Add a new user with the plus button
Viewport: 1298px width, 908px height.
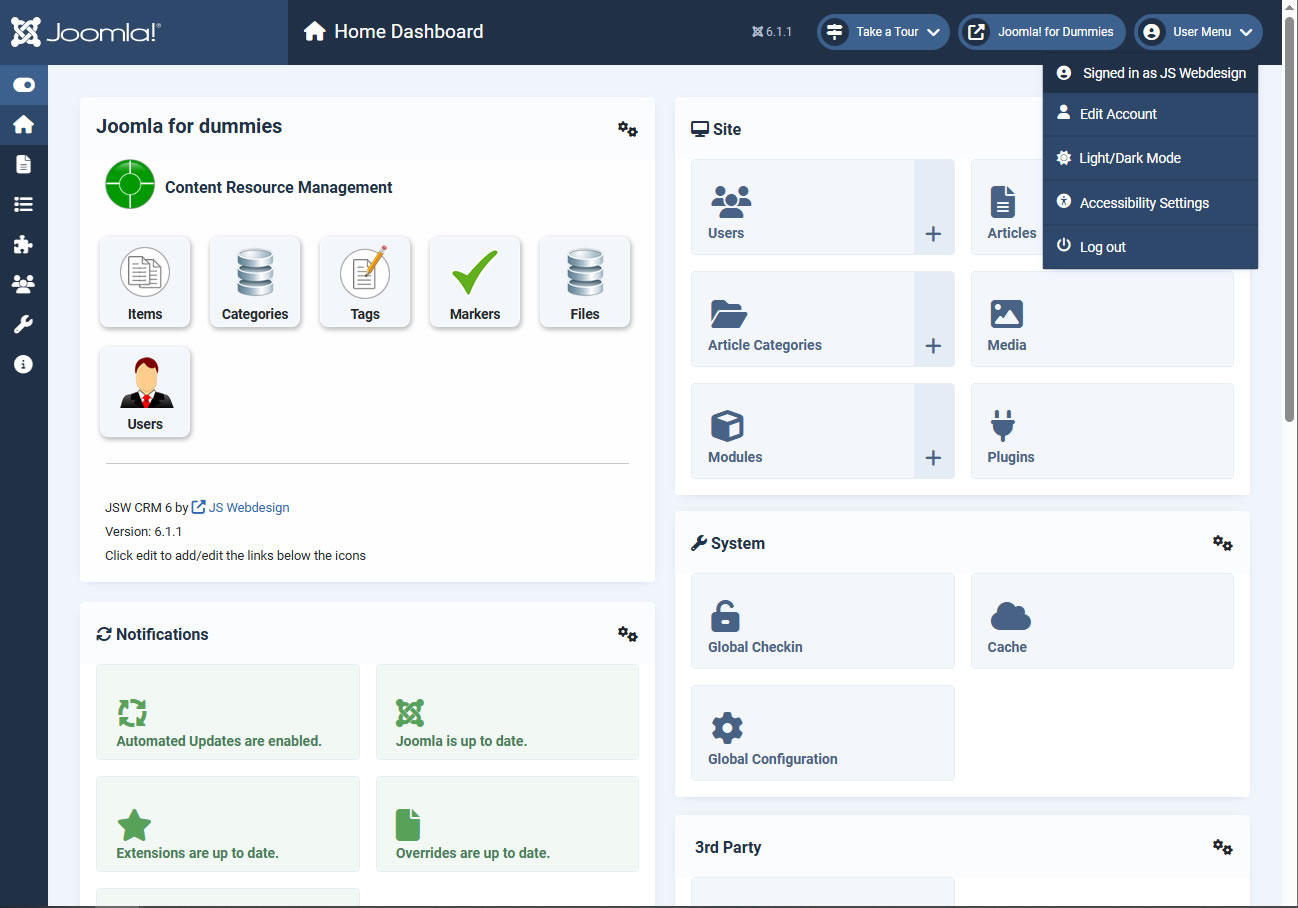[934, 207]
